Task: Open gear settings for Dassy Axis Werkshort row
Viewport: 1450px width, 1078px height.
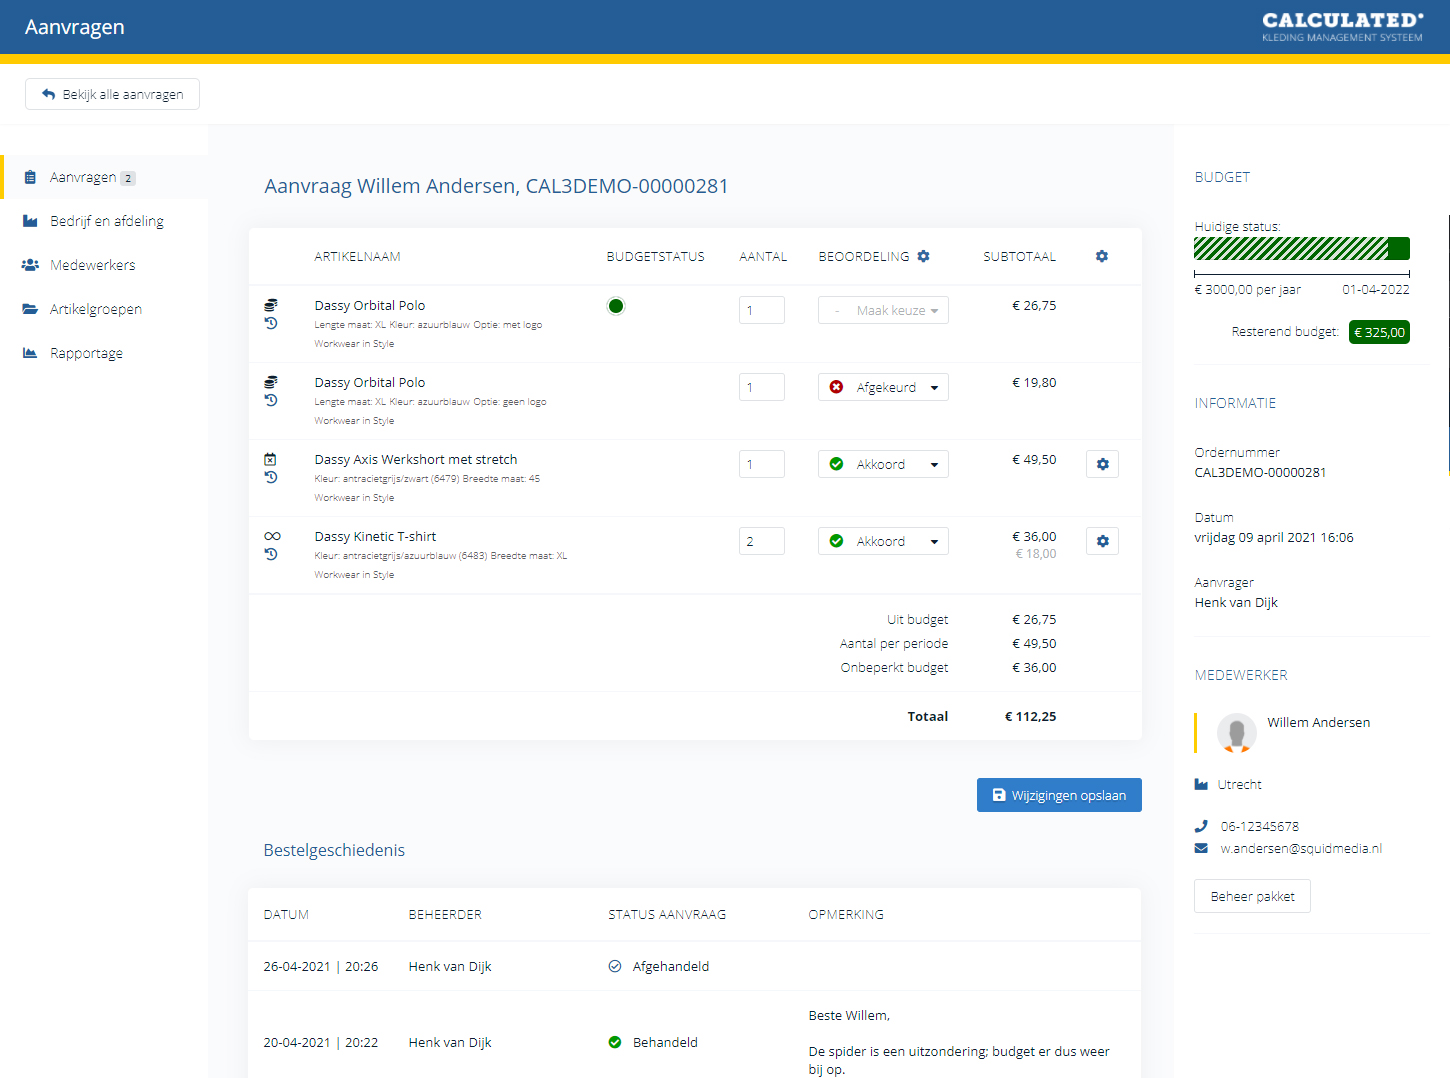Action: (1102, 464)
